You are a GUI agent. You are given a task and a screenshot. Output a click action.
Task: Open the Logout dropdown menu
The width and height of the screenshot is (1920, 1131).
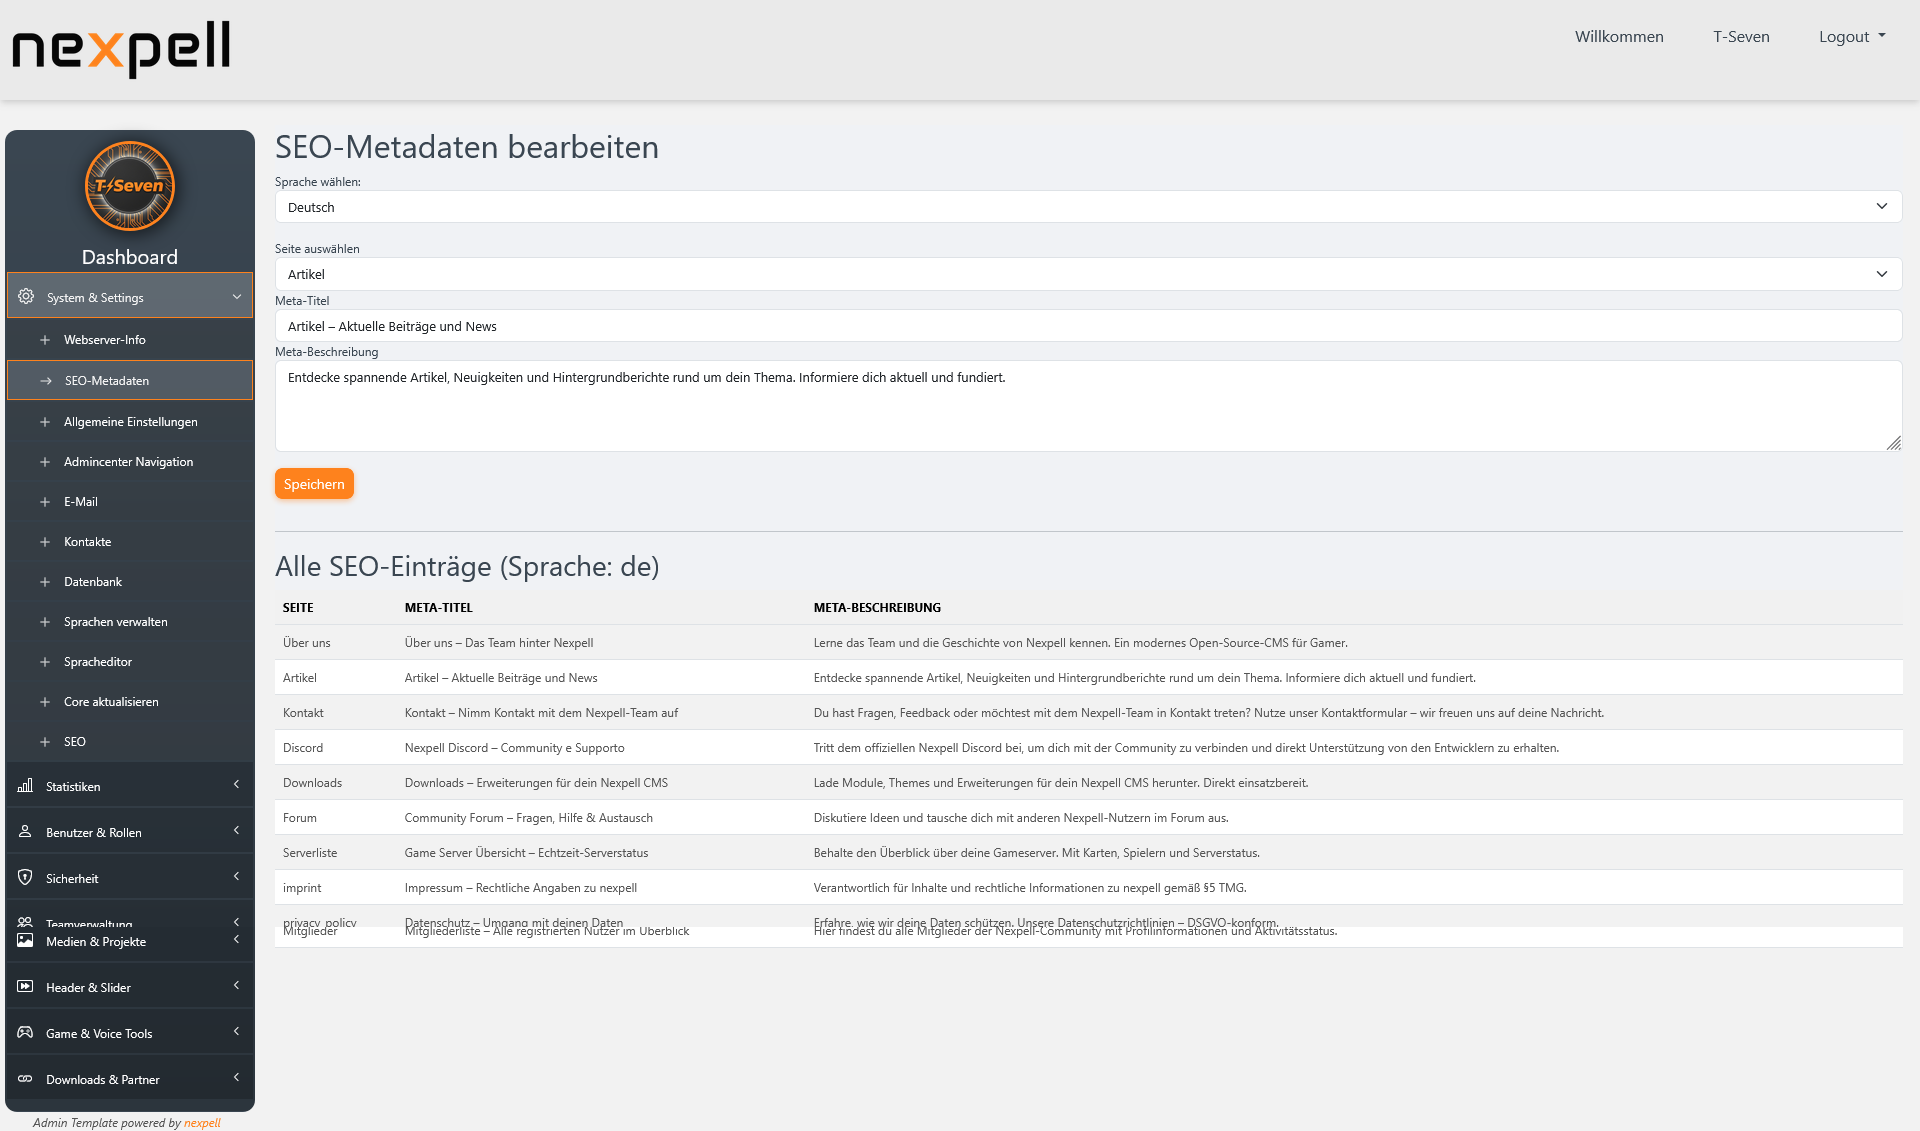1851,36
